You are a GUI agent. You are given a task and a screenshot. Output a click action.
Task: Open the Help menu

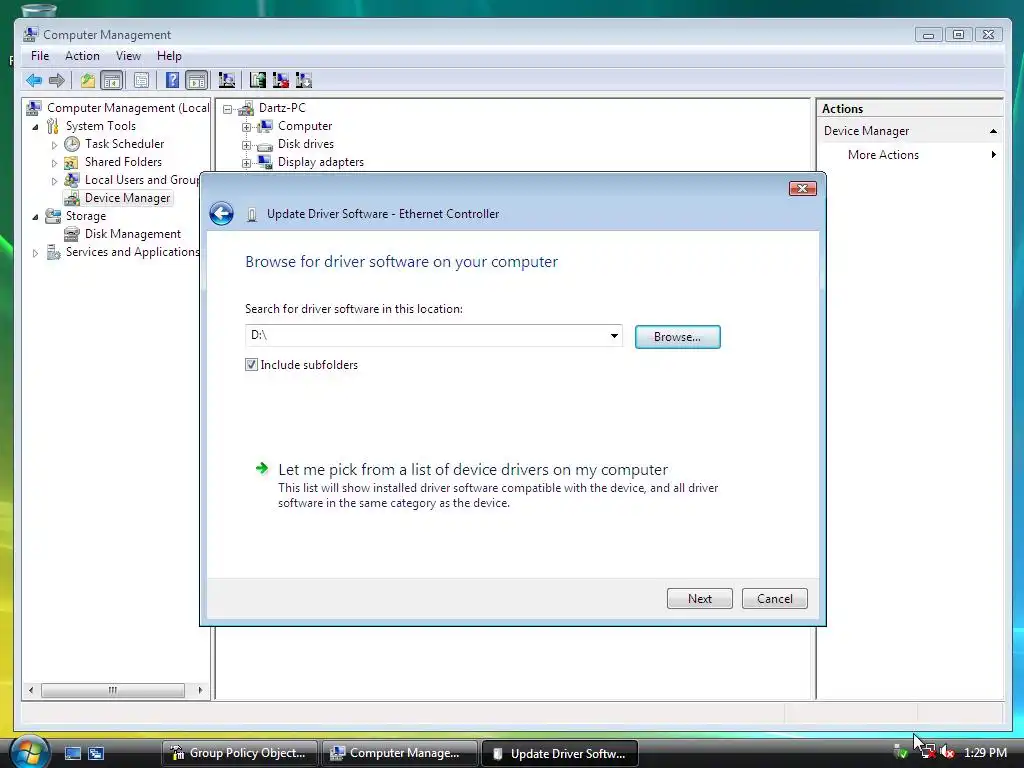[169, 56]
